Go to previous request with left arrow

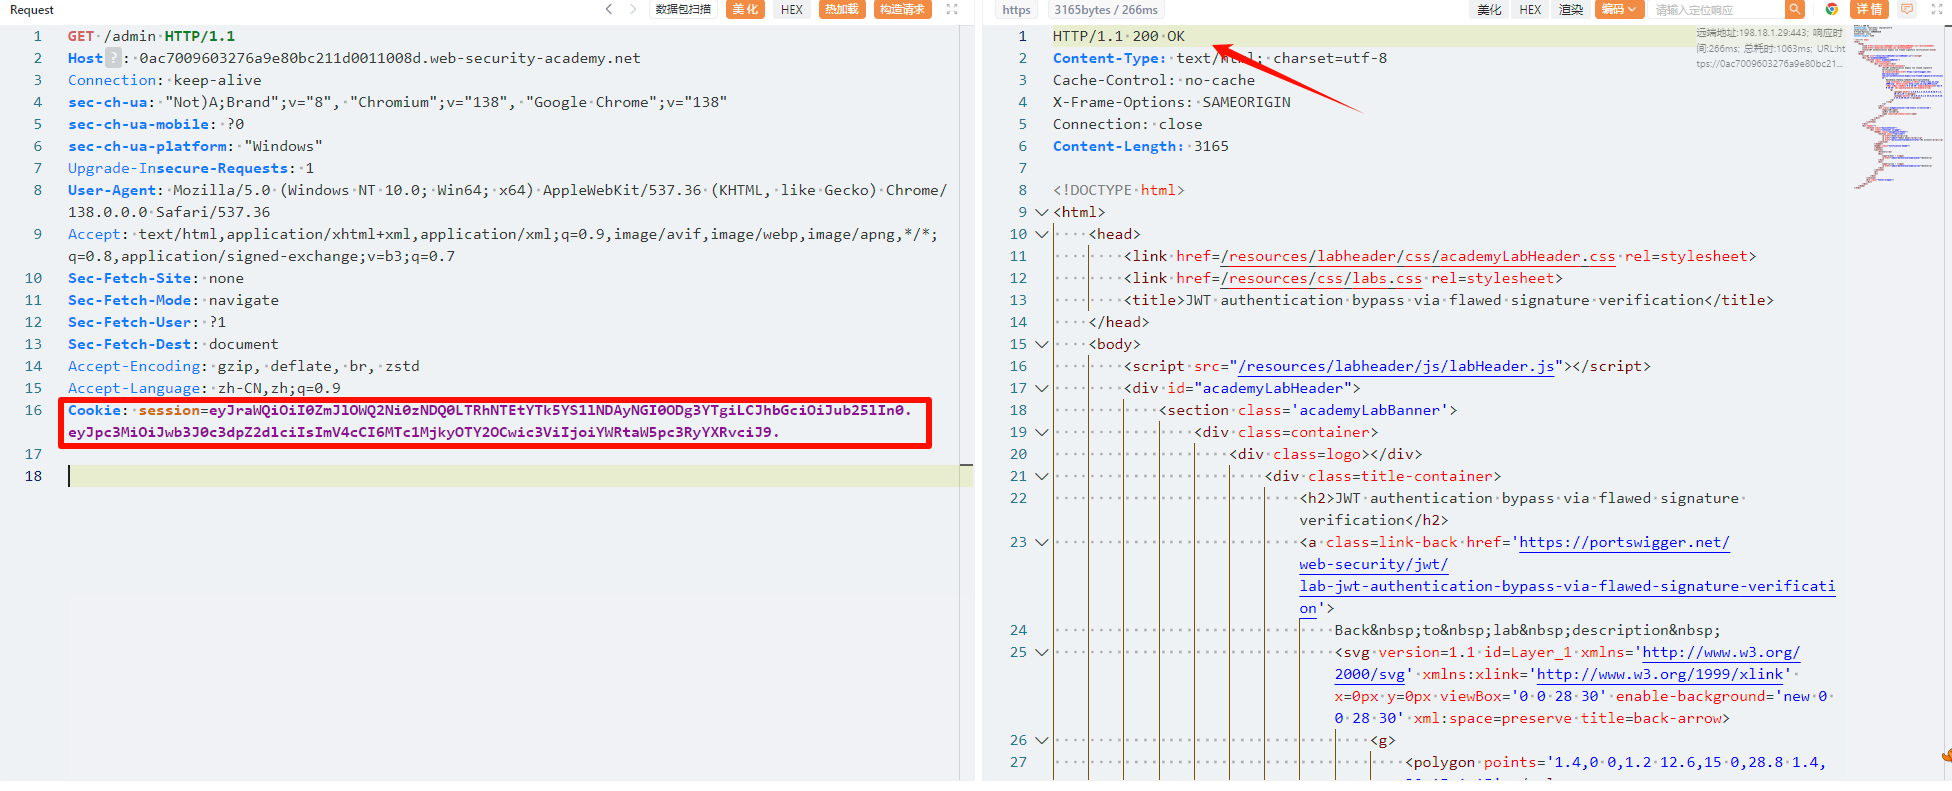point(609,9)
